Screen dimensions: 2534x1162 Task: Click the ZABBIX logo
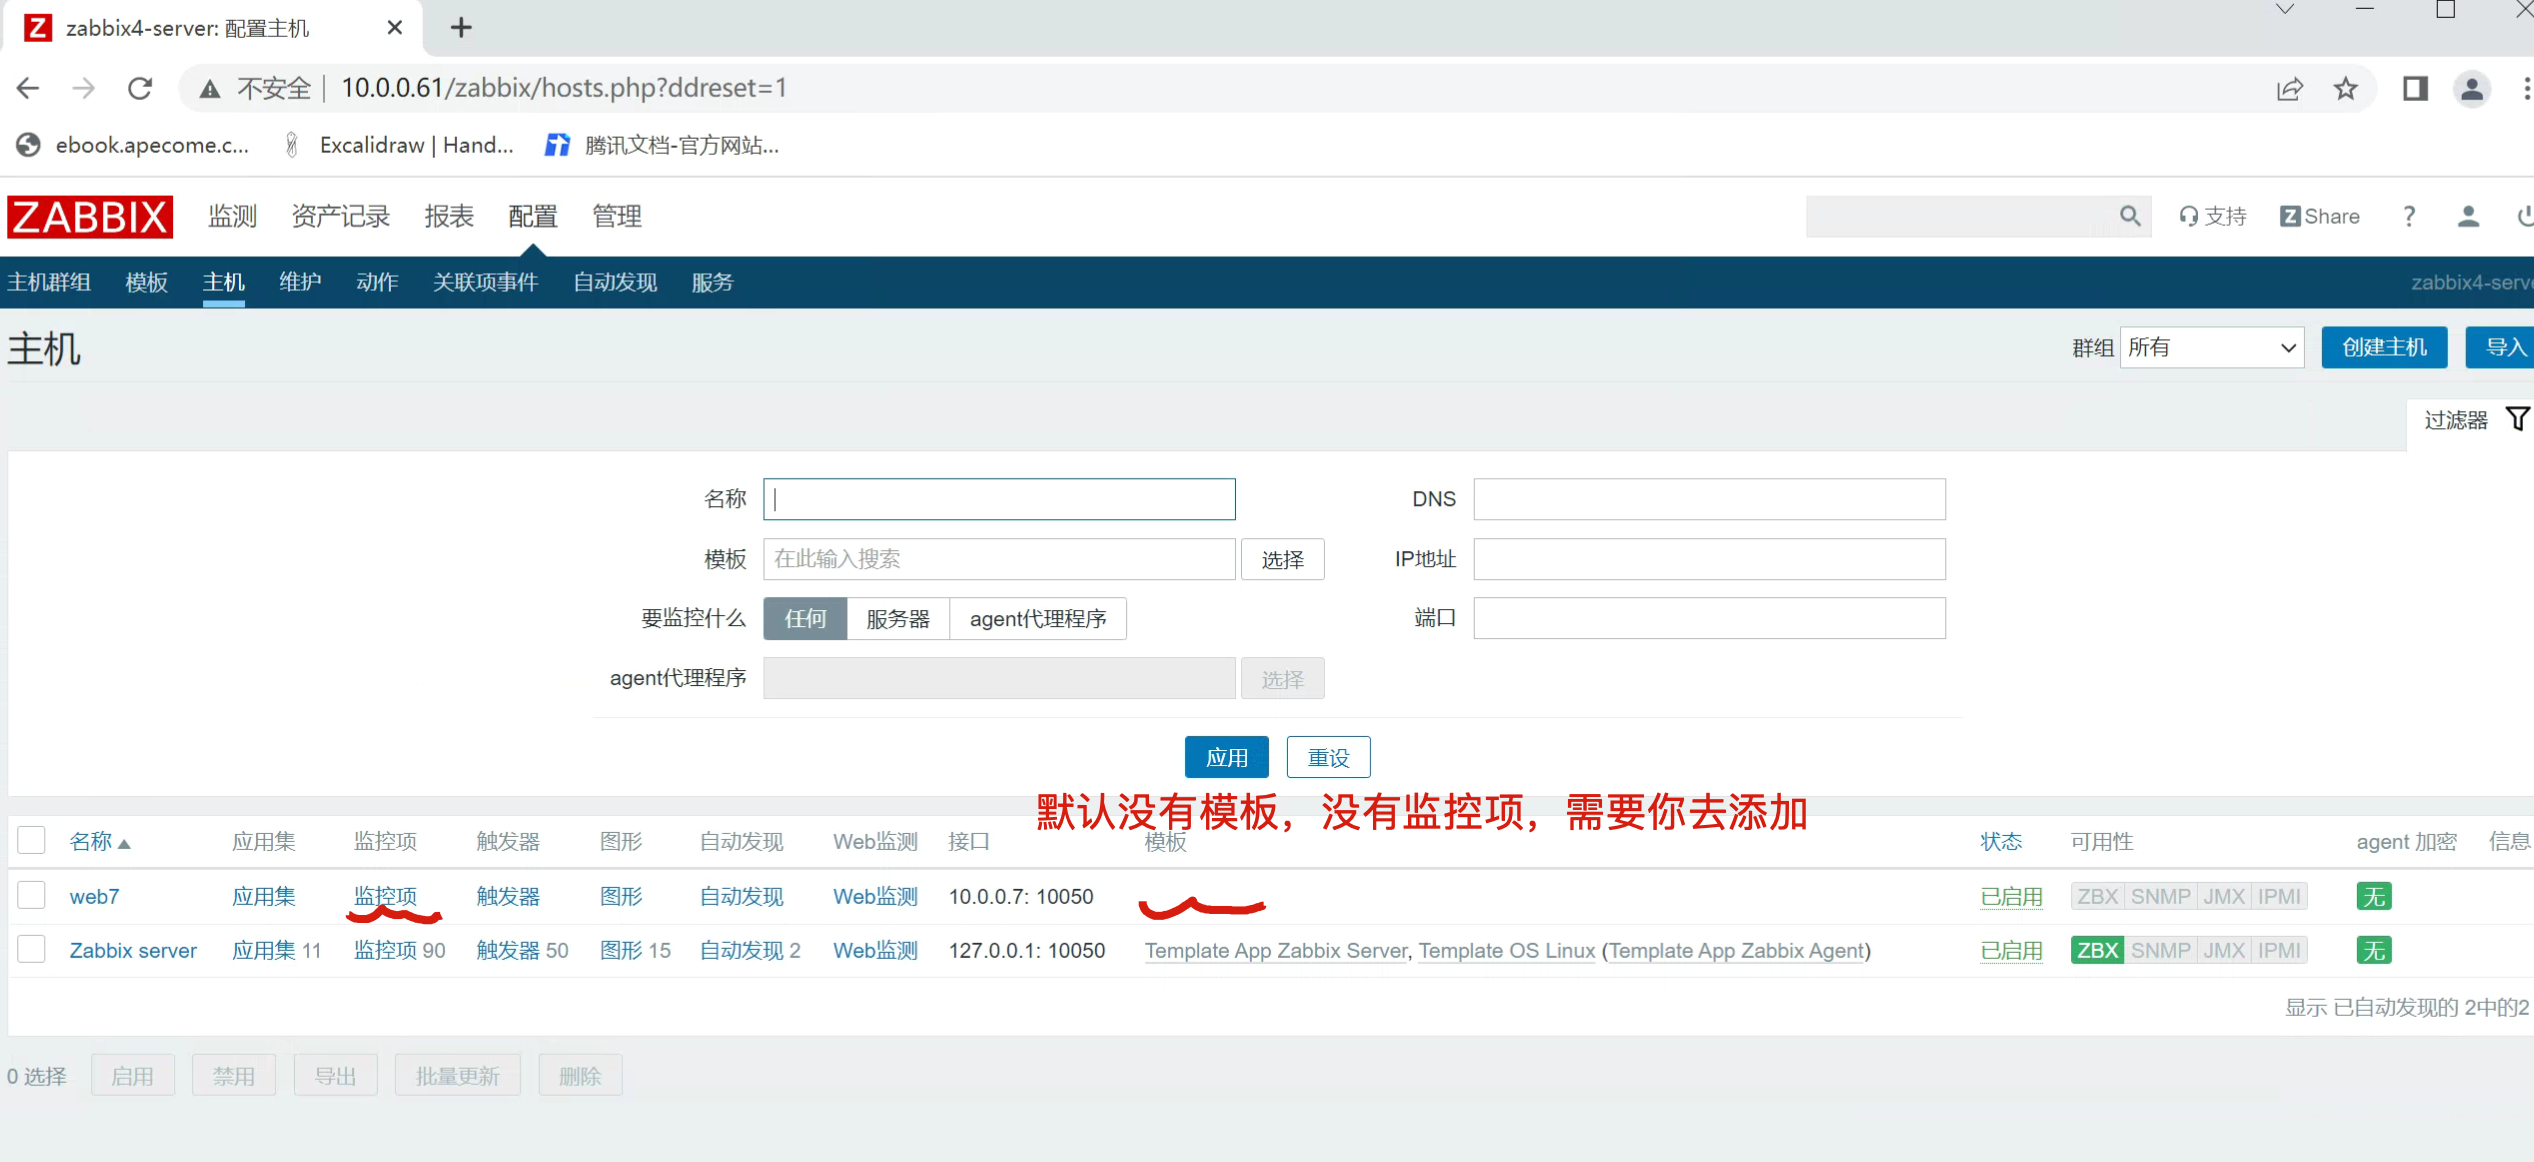[x=90, y=216]
